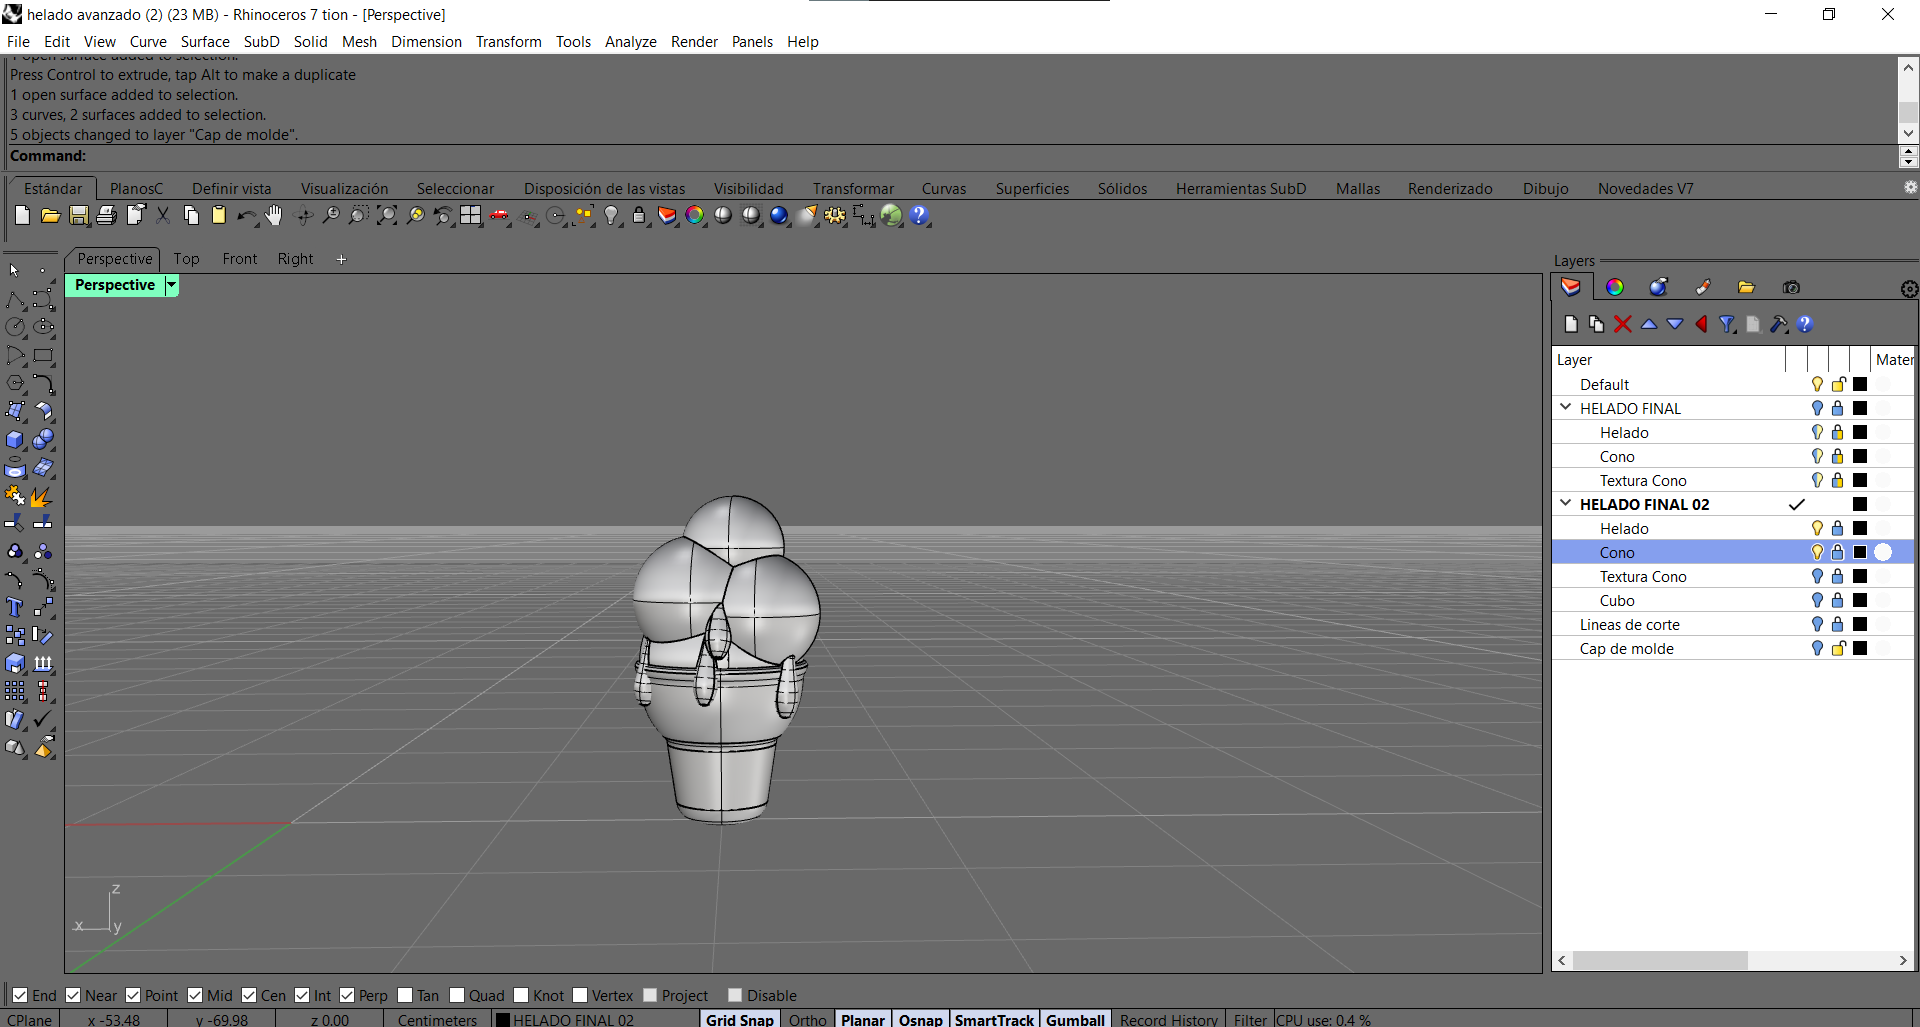Screen dimensions: 1920x1027
Task: Click the Four Viewports layout icon
Action: (x=471, y=215)
